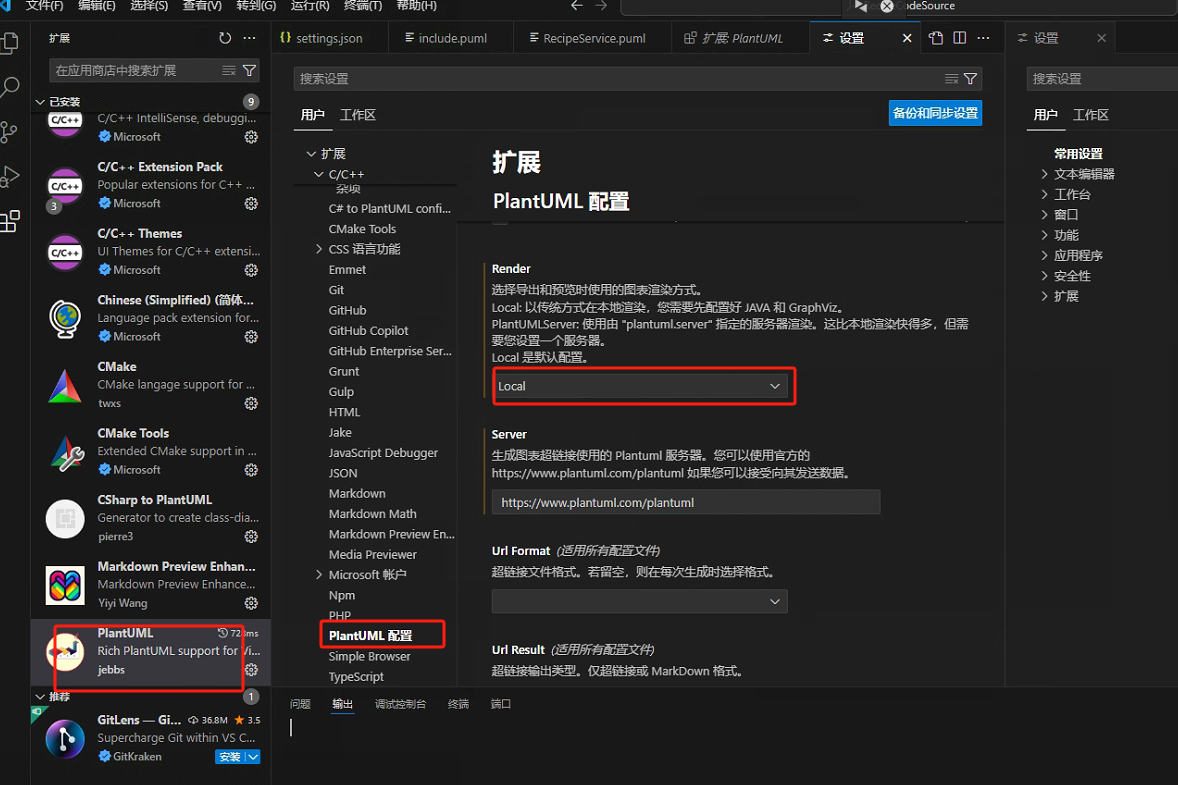Click 备份和同步设置 button
Image resolution: width=1178 pixels, height=785 pixels.
(935, 113)
